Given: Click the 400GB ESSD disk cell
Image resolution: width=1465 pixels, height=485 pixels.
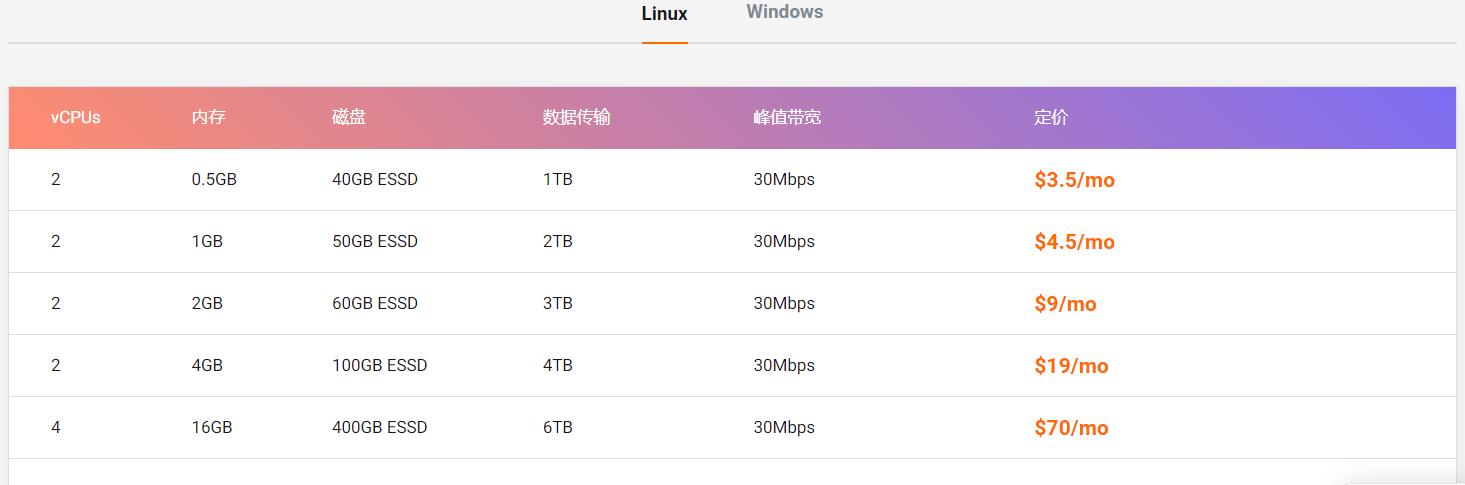Looking at the screenshot, I should (380, 428).
